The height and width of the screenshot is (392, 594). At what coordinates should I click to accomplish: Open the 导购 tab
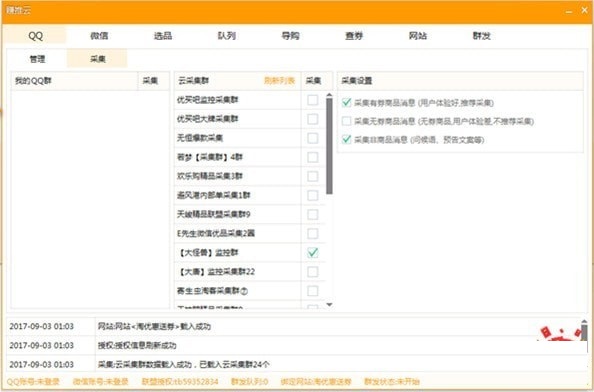click(290, 36)
